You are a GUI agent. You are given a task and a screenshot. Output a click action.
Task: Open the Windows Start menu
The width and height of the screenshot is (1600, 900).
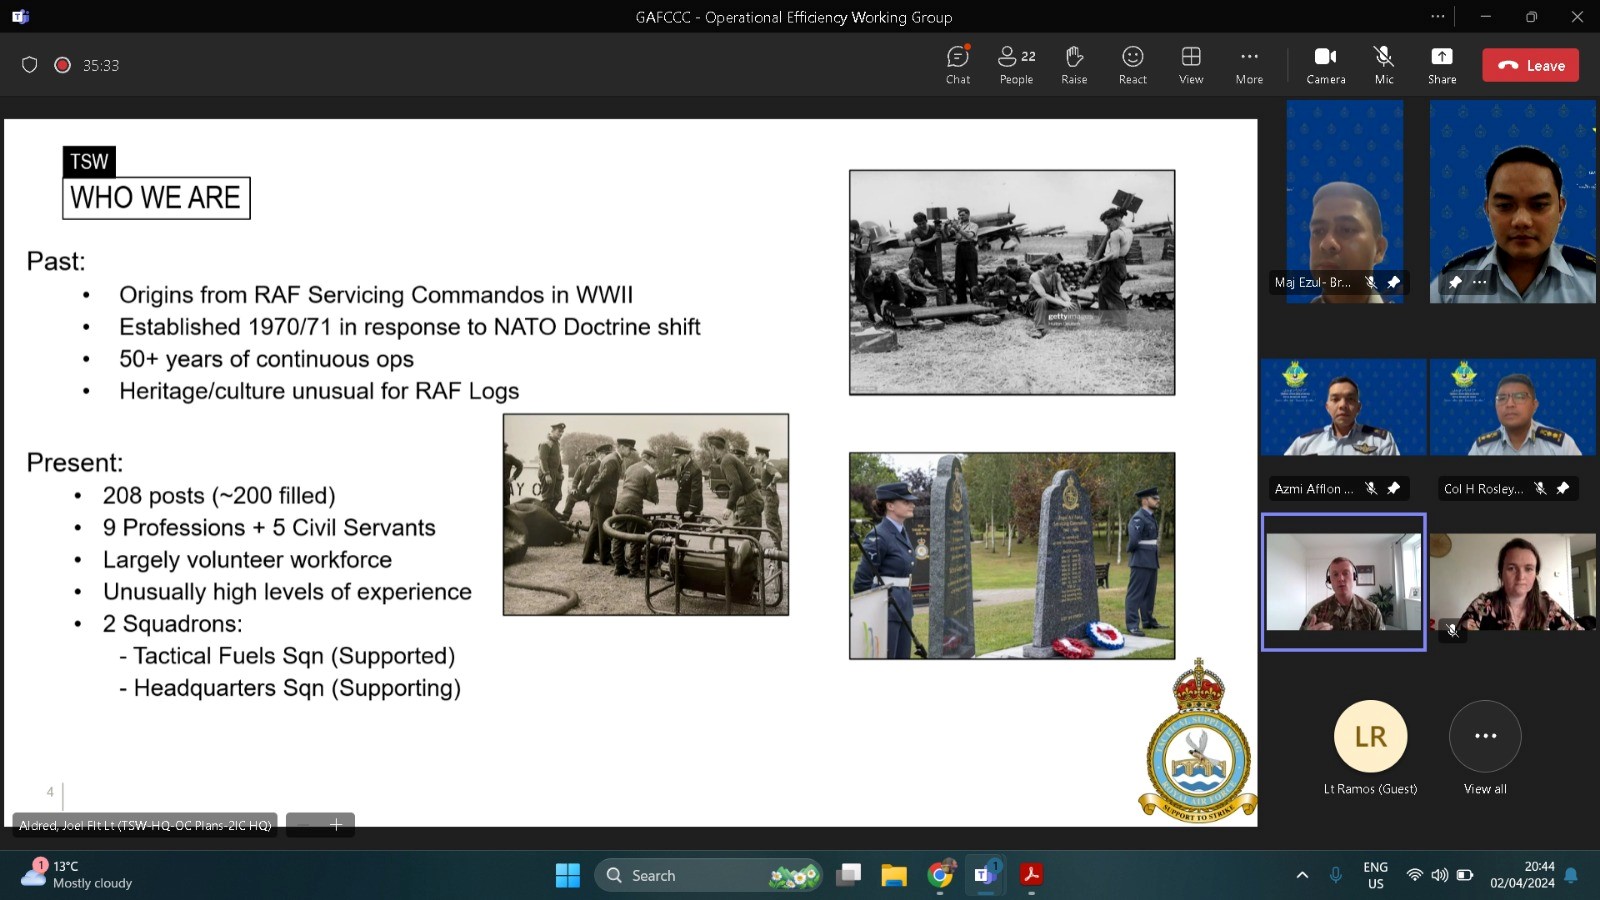click(567, 875)
